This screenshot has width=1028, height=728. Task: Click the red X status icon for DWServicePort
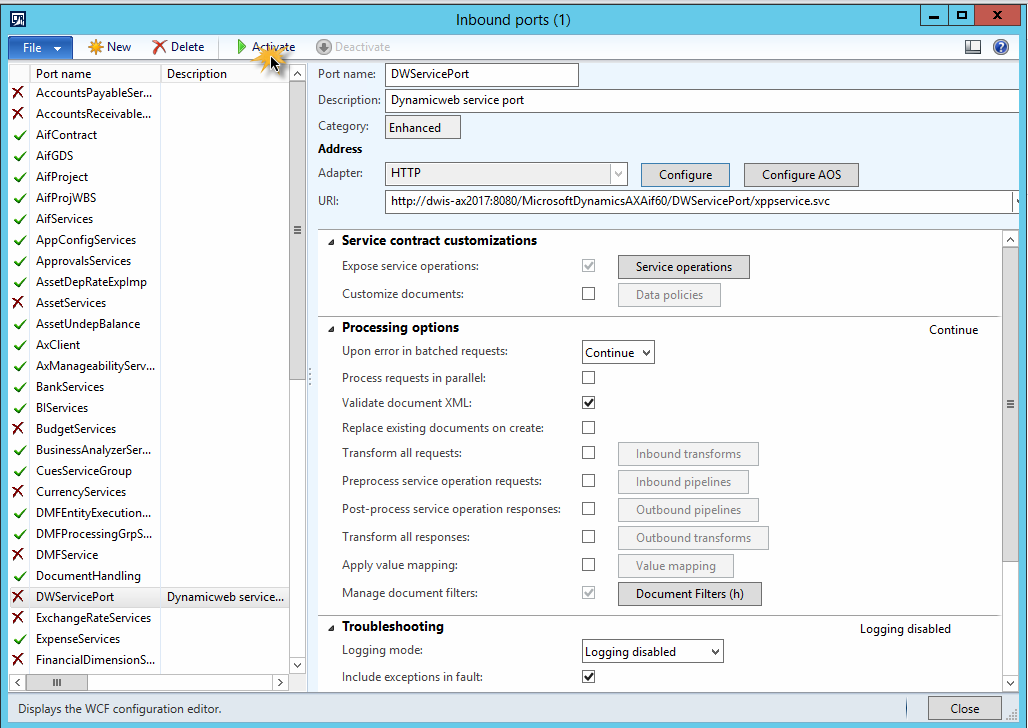tap(18, 597)
